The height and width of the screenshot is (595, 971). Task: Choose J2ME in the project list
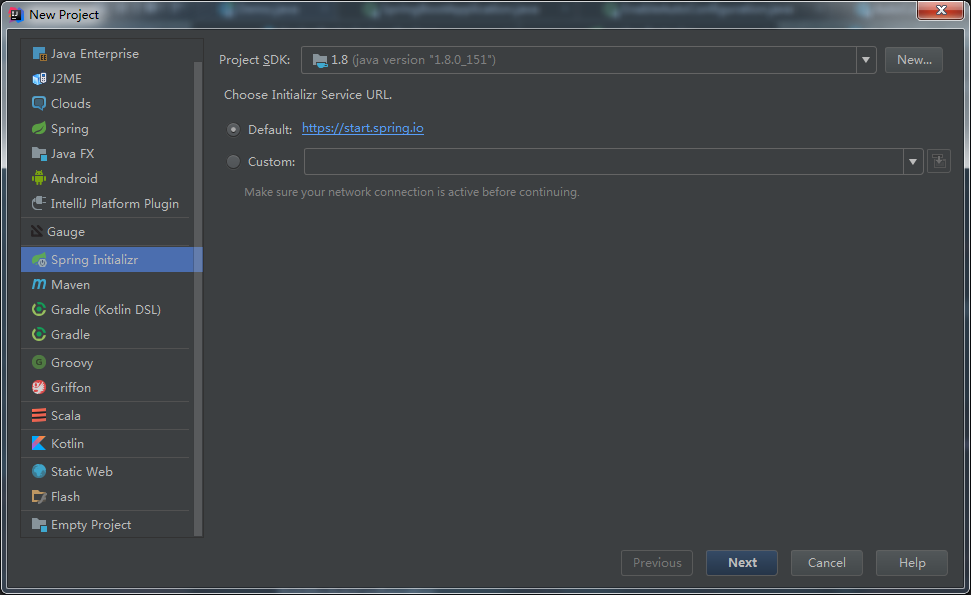click(108, 79)
